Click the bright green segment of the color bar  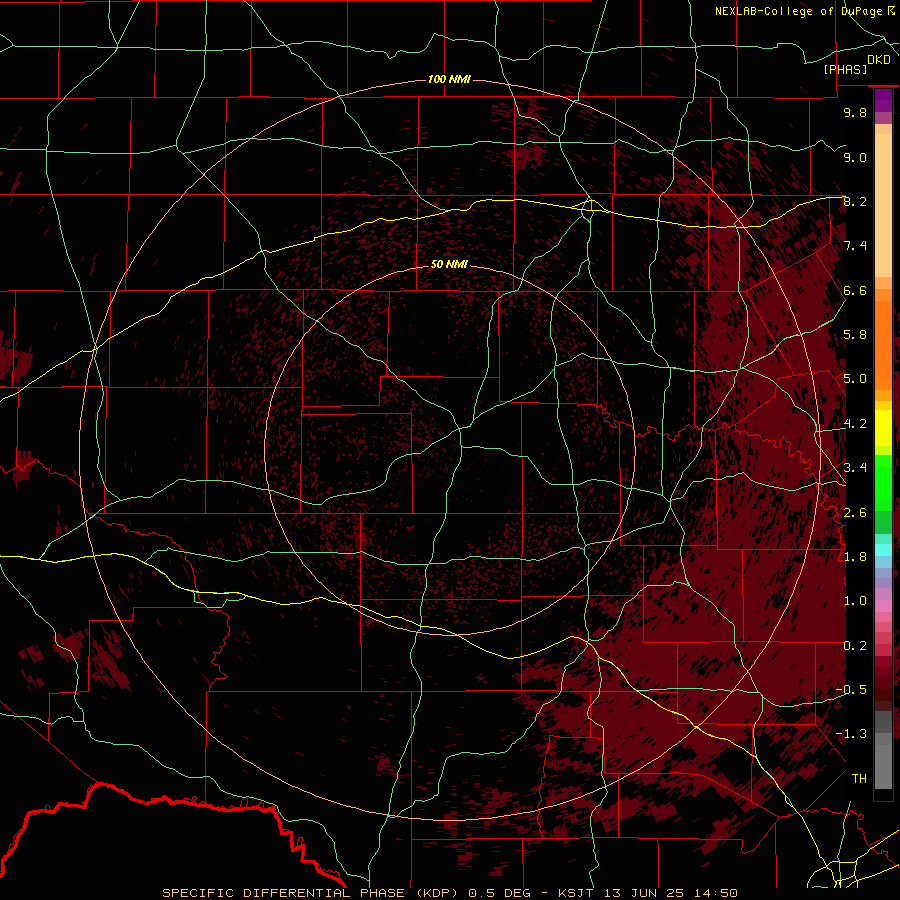pyautogui.click(x=883, y=483)
